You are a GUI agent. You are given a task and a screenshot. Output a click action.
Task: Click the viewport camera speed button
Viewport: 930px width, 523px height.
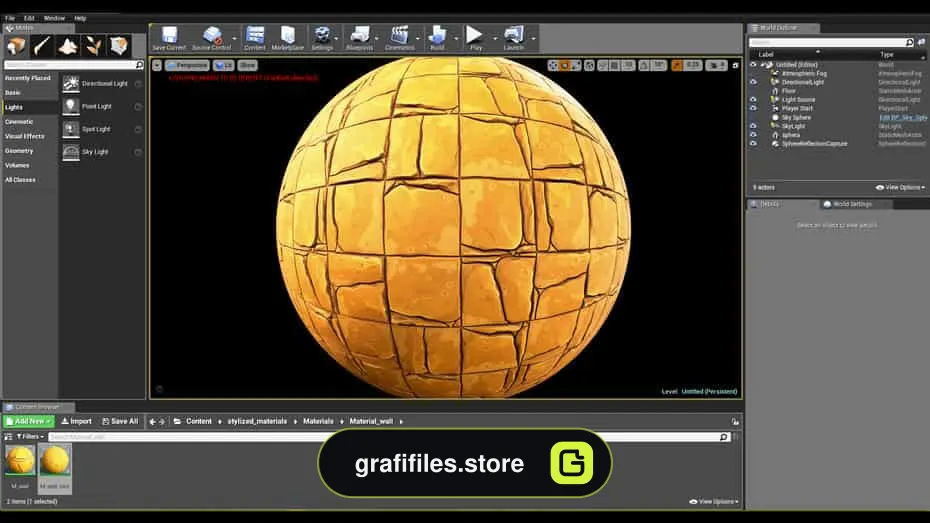[x=716, y=65]
